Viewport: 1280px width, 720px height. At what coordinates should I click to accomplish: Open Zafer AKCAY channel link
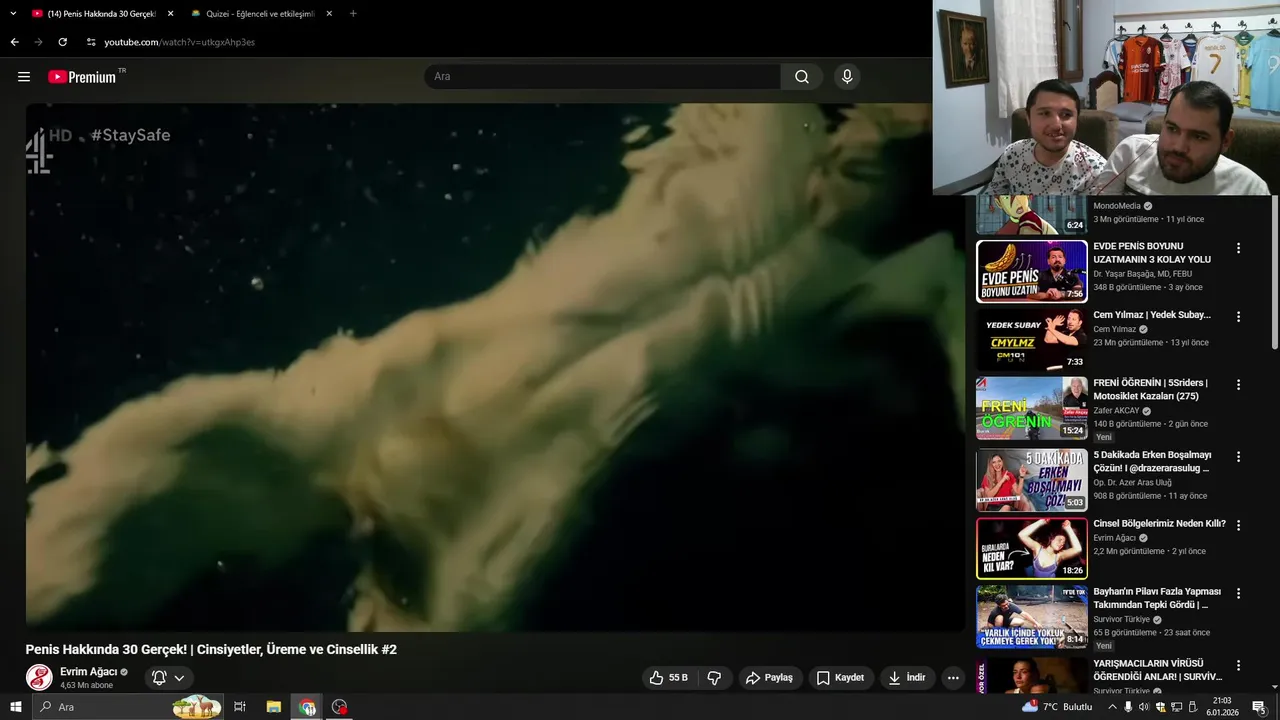pyautogui.click(x=1116, y=411)
